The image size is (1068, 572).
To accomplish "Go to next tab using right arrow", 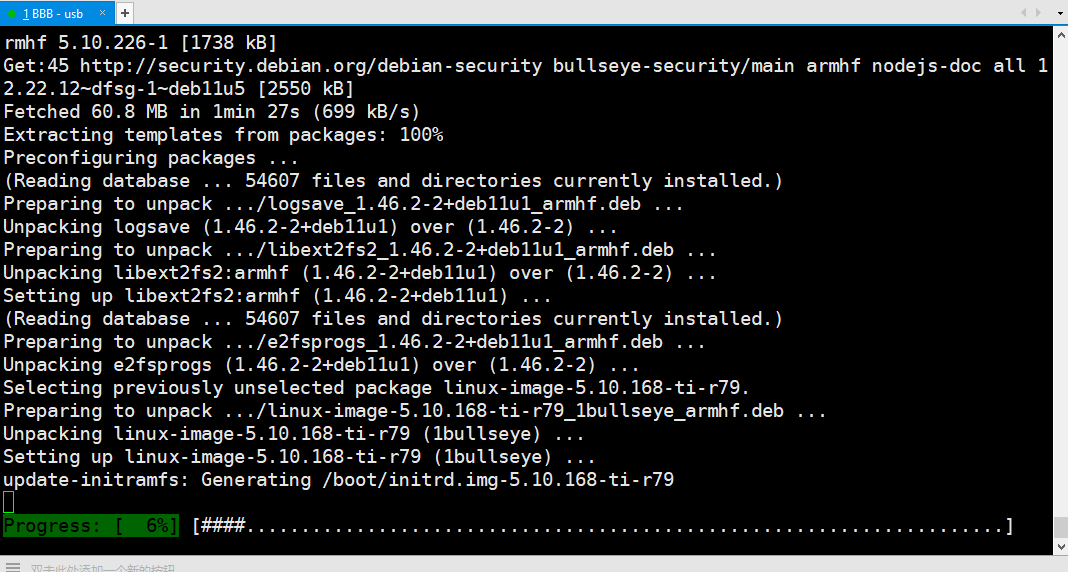I will pos(1038,12).
